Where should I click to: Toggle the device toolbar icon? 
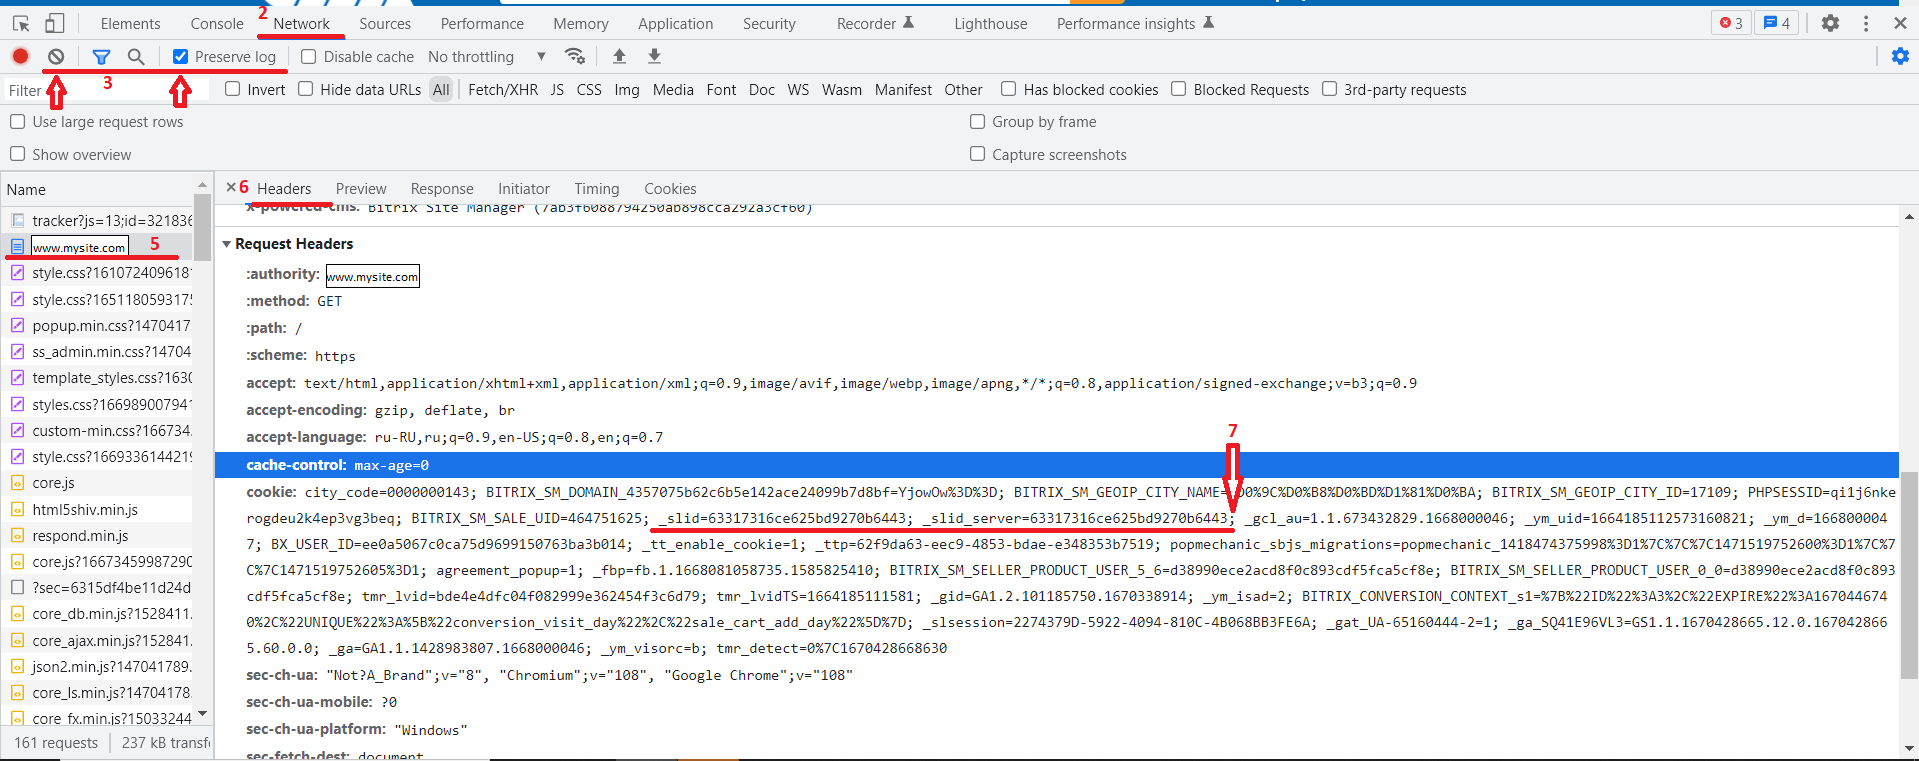click(x=55, y=23)
